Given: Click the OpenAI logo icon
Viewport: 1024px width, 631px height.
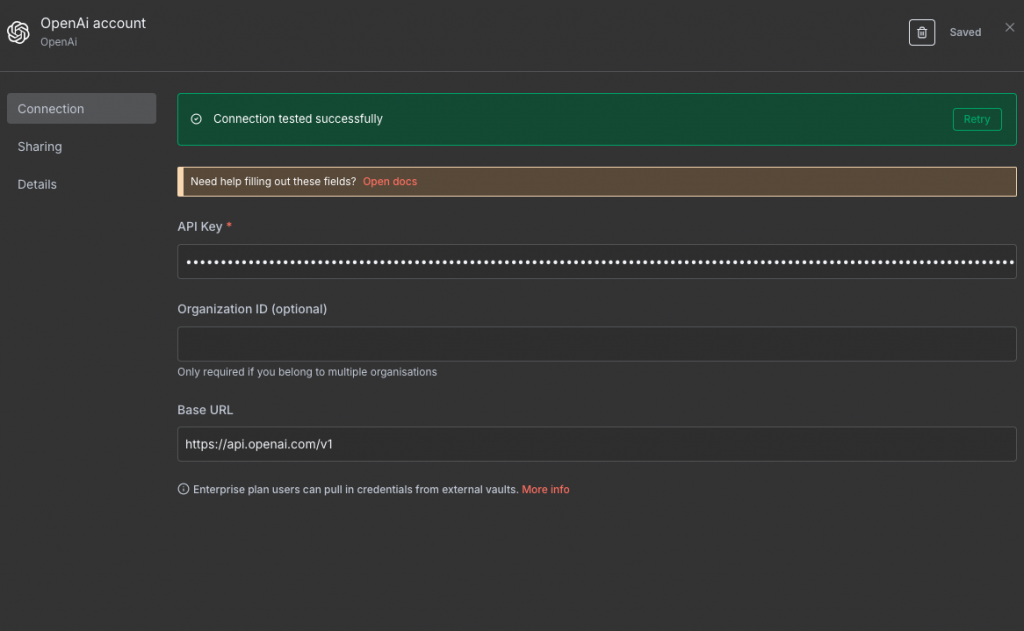Looking at the screenshot, I should click(18, 32).
